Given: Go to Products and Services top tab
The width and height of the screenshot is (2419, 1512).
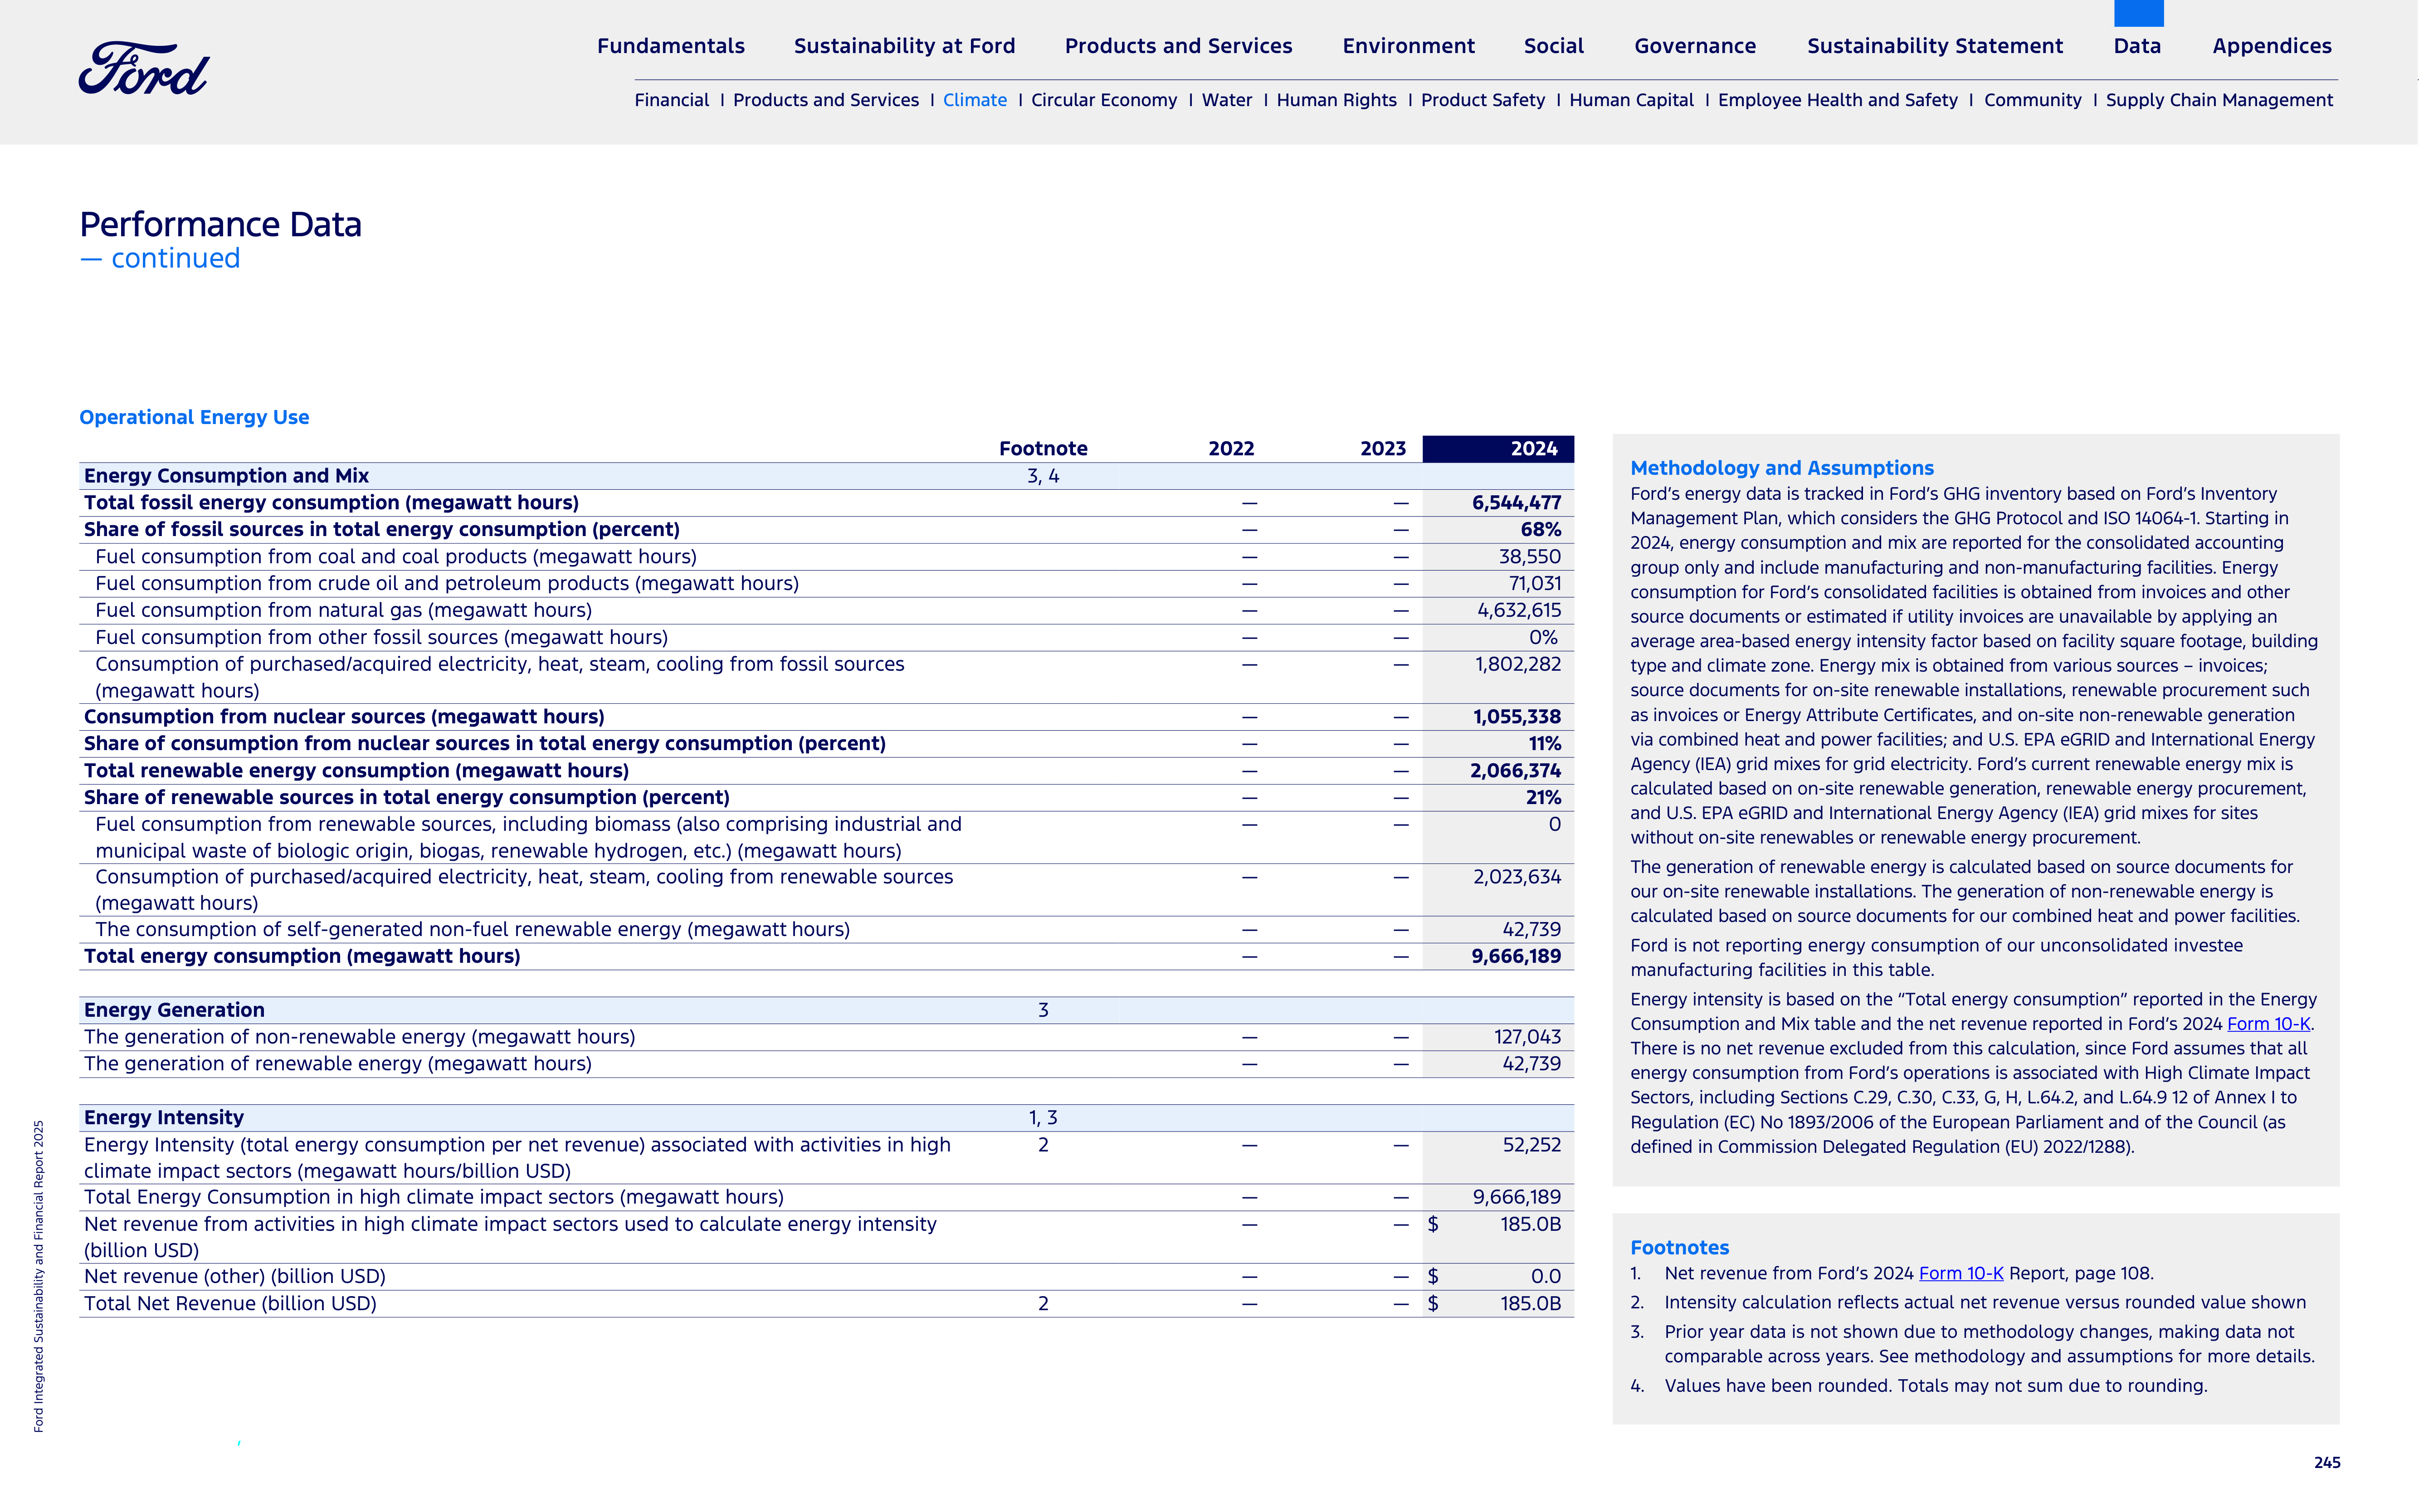Looking at the screenshot, I should point(1178,46).
